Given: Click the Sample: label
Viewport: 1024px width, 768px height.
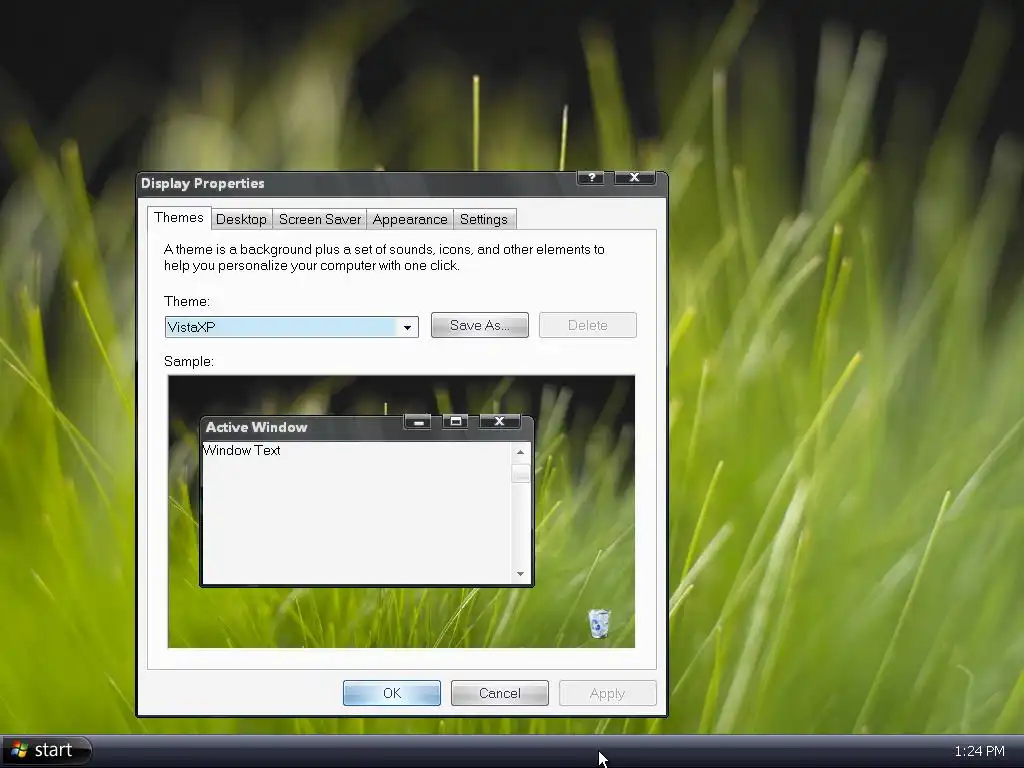Looking at the screenshot, I should click(189, 361).
